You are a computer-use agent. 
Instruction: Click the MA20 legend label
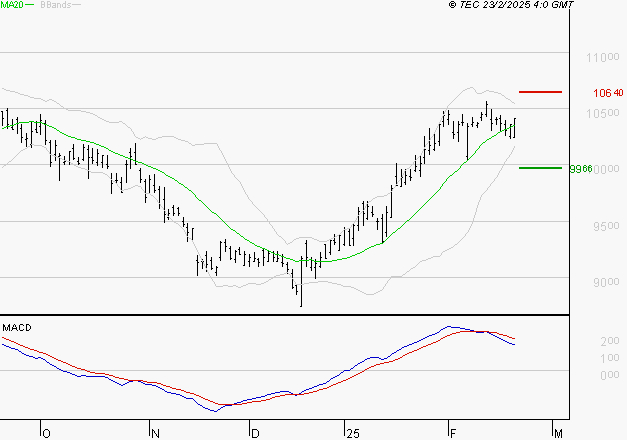(12, 5)
